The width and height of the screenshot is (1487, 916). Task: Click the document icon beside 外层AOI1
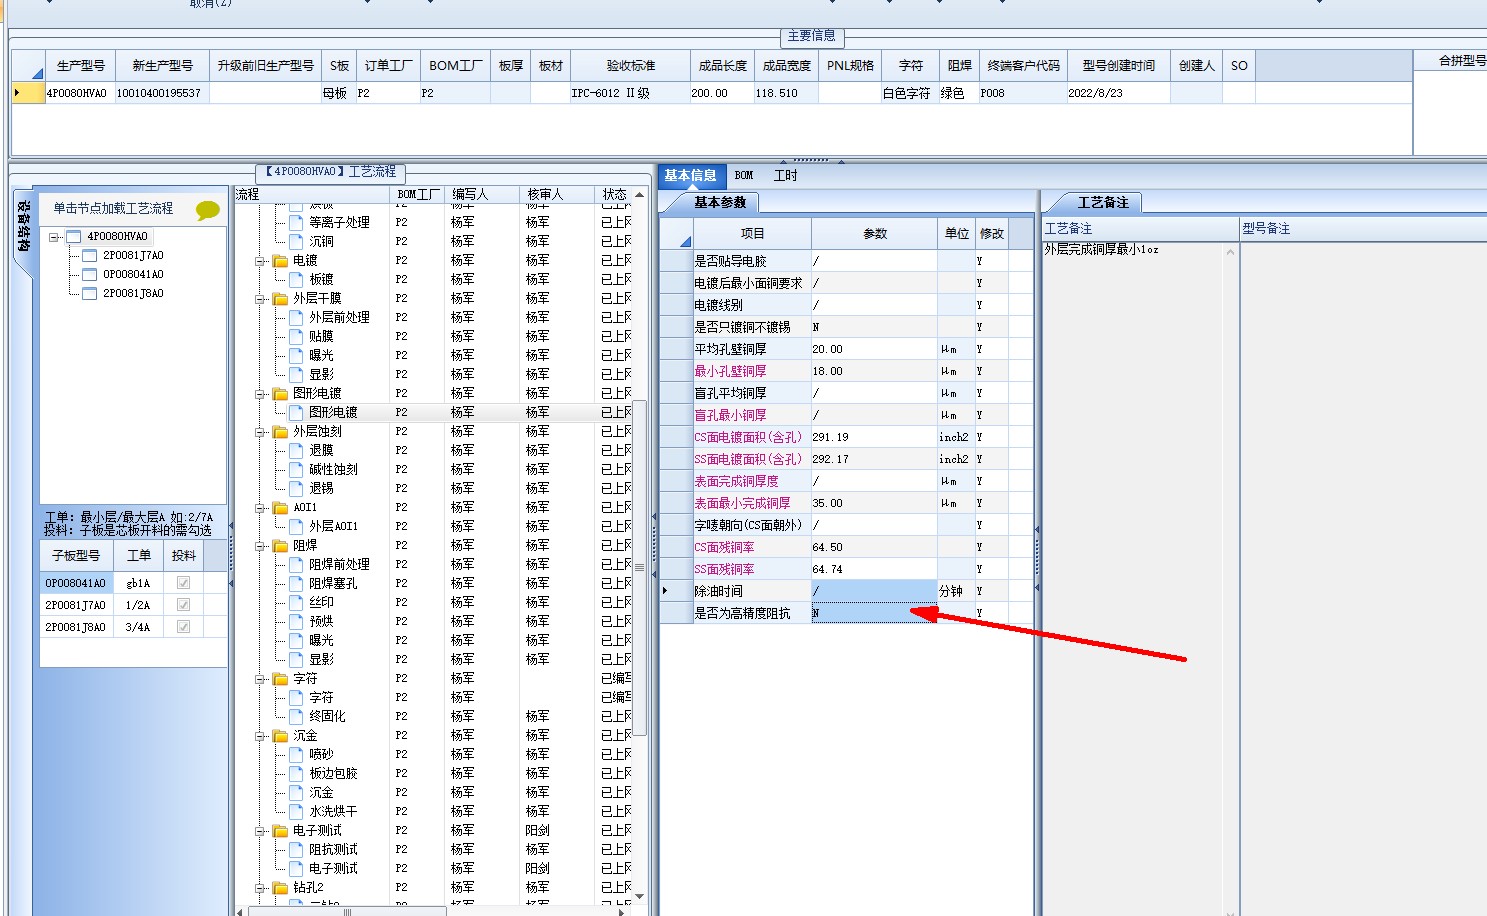(296, 526)
